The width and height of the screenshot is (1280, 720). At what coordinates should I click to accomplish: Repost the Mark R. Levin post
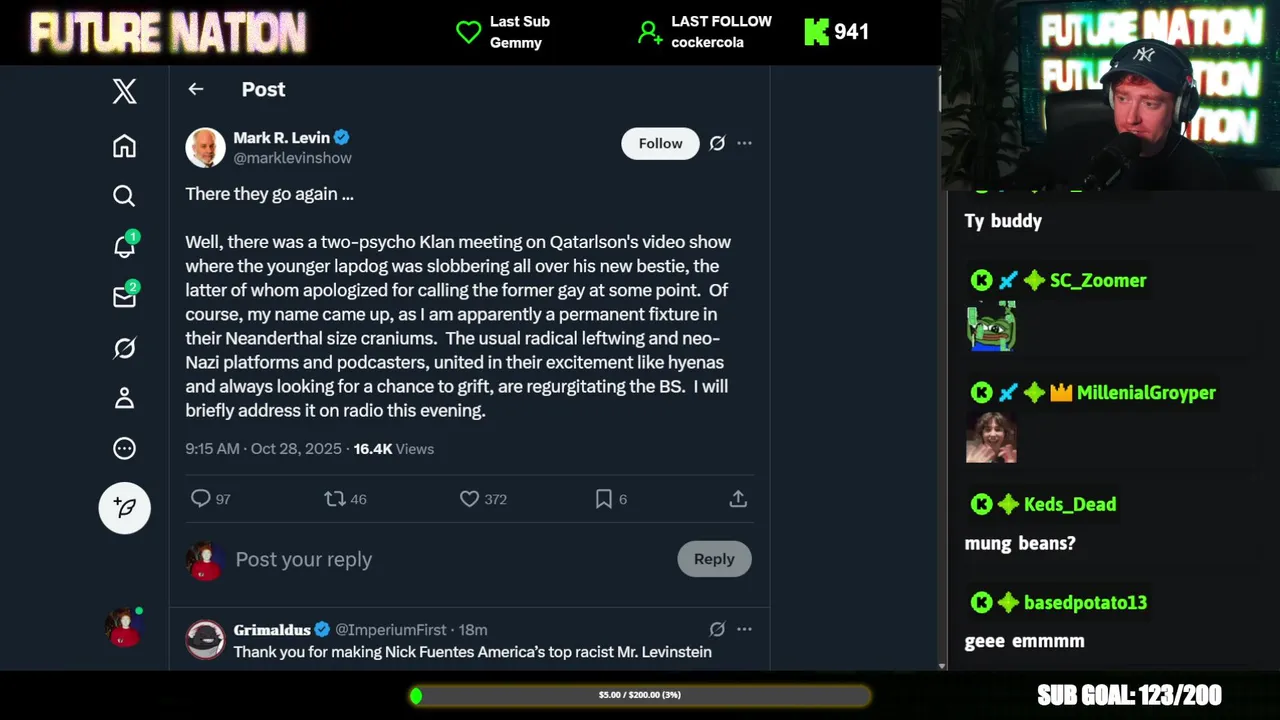[334, 499]
